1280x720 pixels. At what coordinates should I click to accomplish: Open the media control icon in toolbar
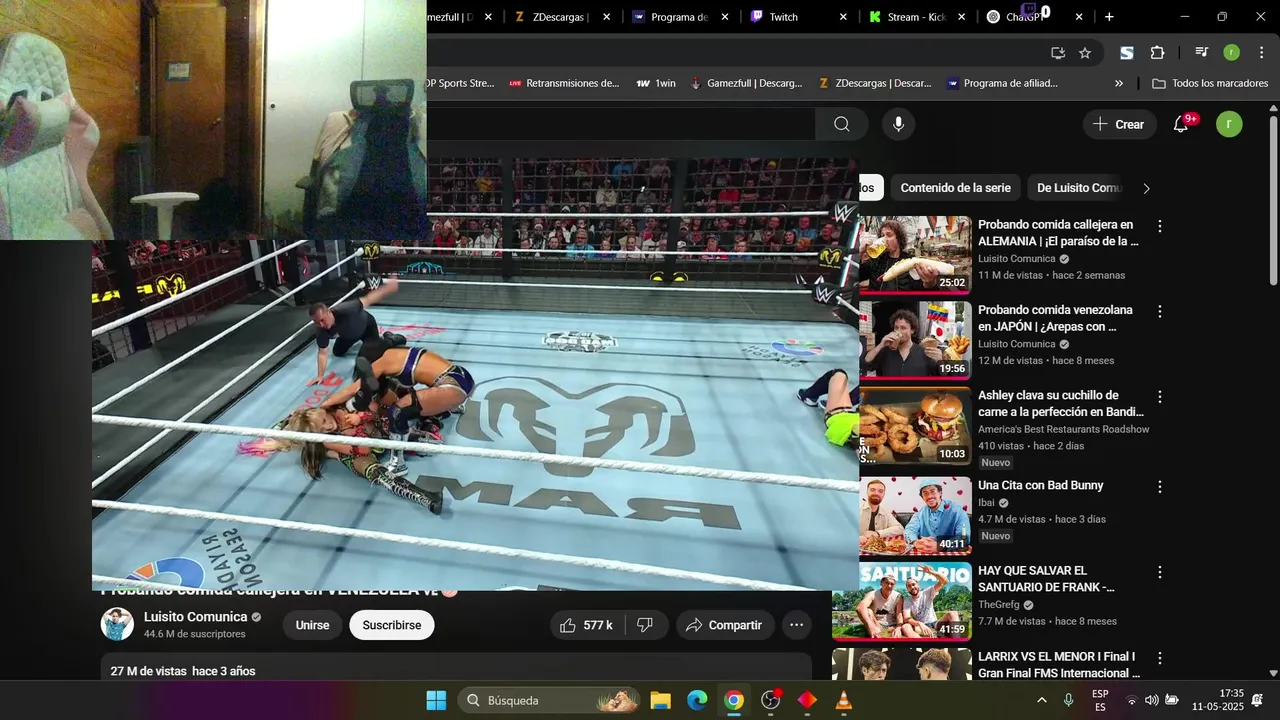[x=1201, y=53]
